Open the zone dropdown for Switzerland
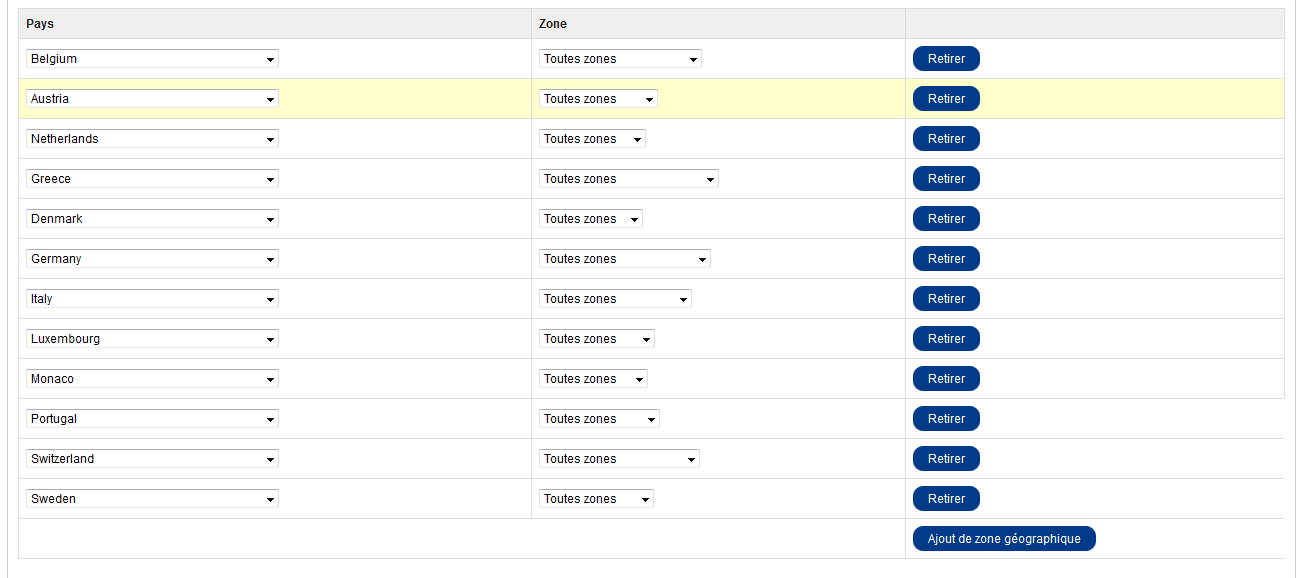Image resolution: width=1309 pixels, height=578 pixels. click(619, 459)
